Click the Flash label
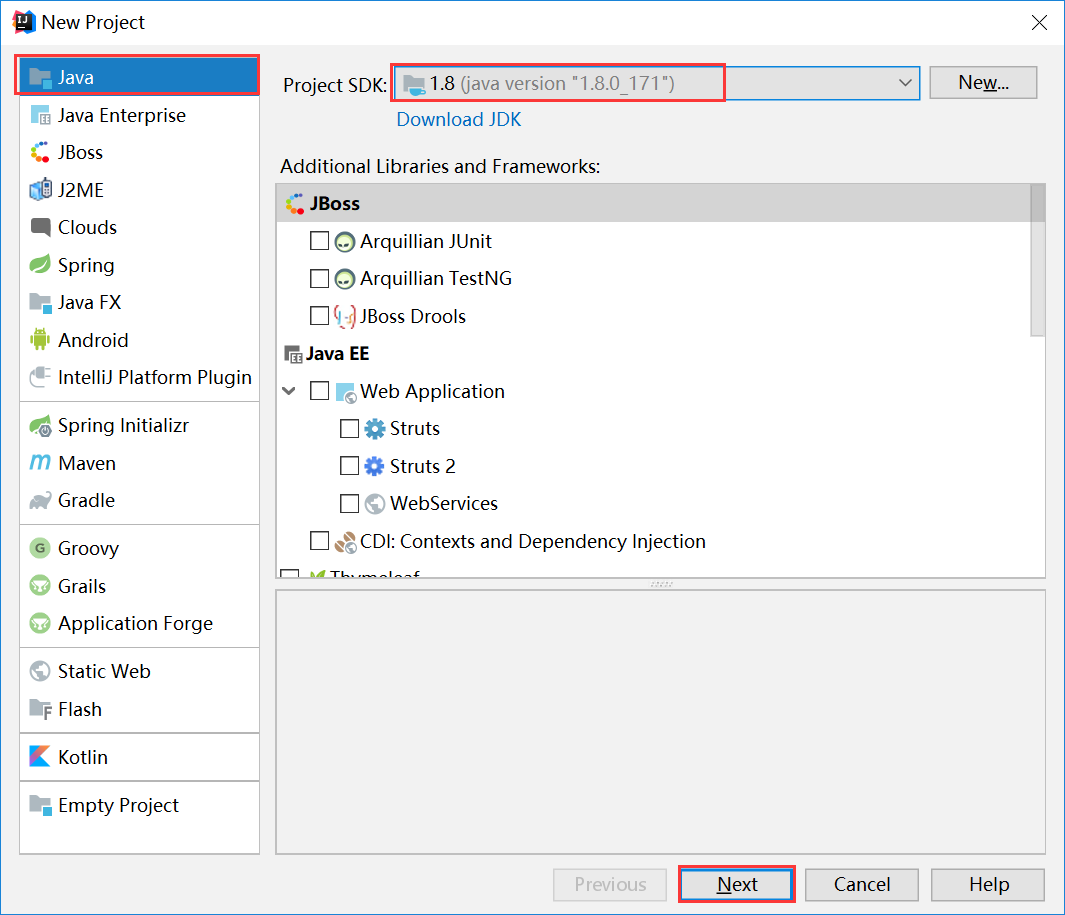The width and height of the screenshot is (1065, 915). point(80,709)
